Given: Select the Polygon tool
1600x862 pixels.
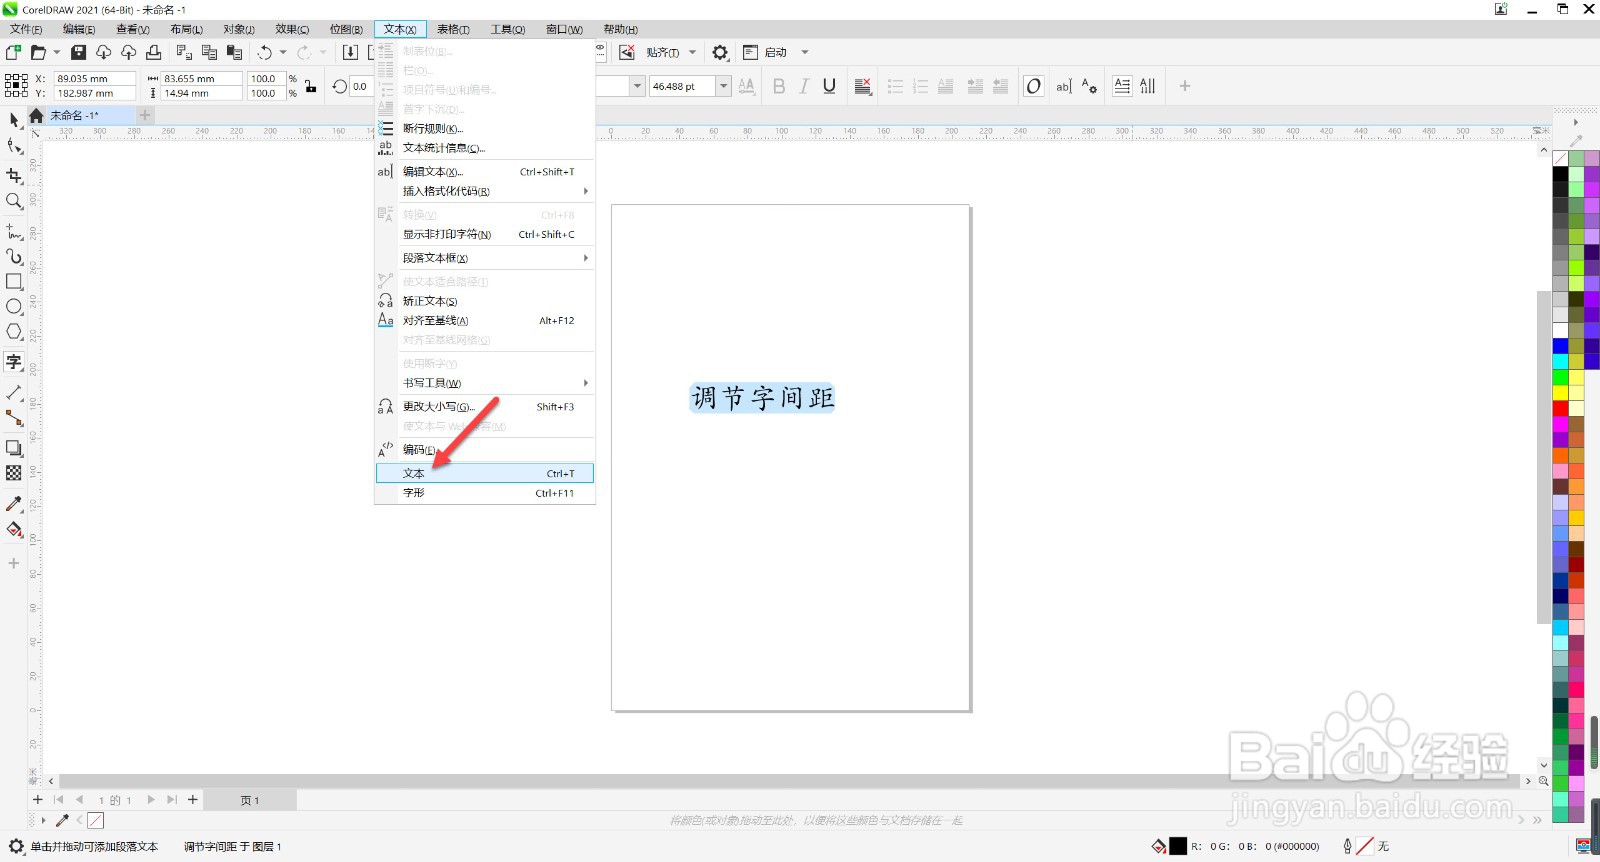Looking at the screenshot, I should pyautogui.click(x=14, y=332).
